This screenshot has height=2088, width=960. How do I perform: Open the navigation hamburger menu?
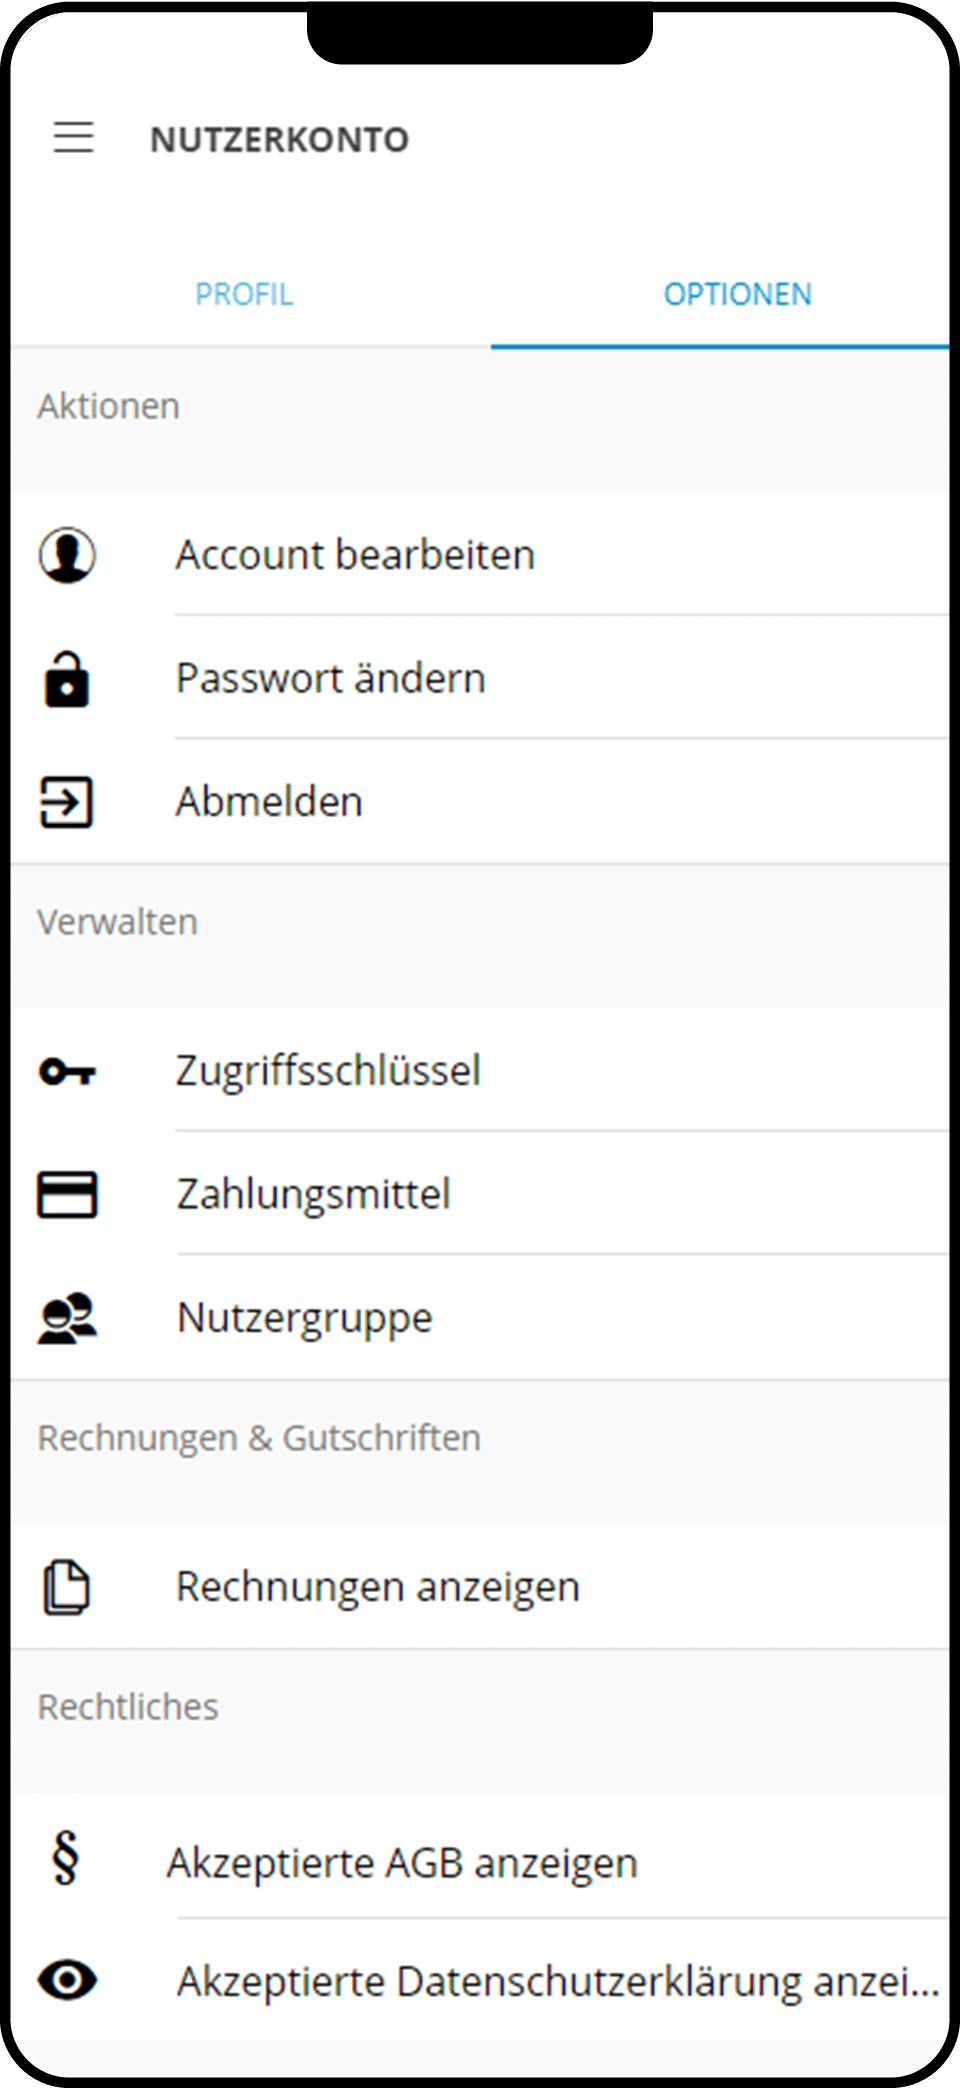[x=73, y=138]
